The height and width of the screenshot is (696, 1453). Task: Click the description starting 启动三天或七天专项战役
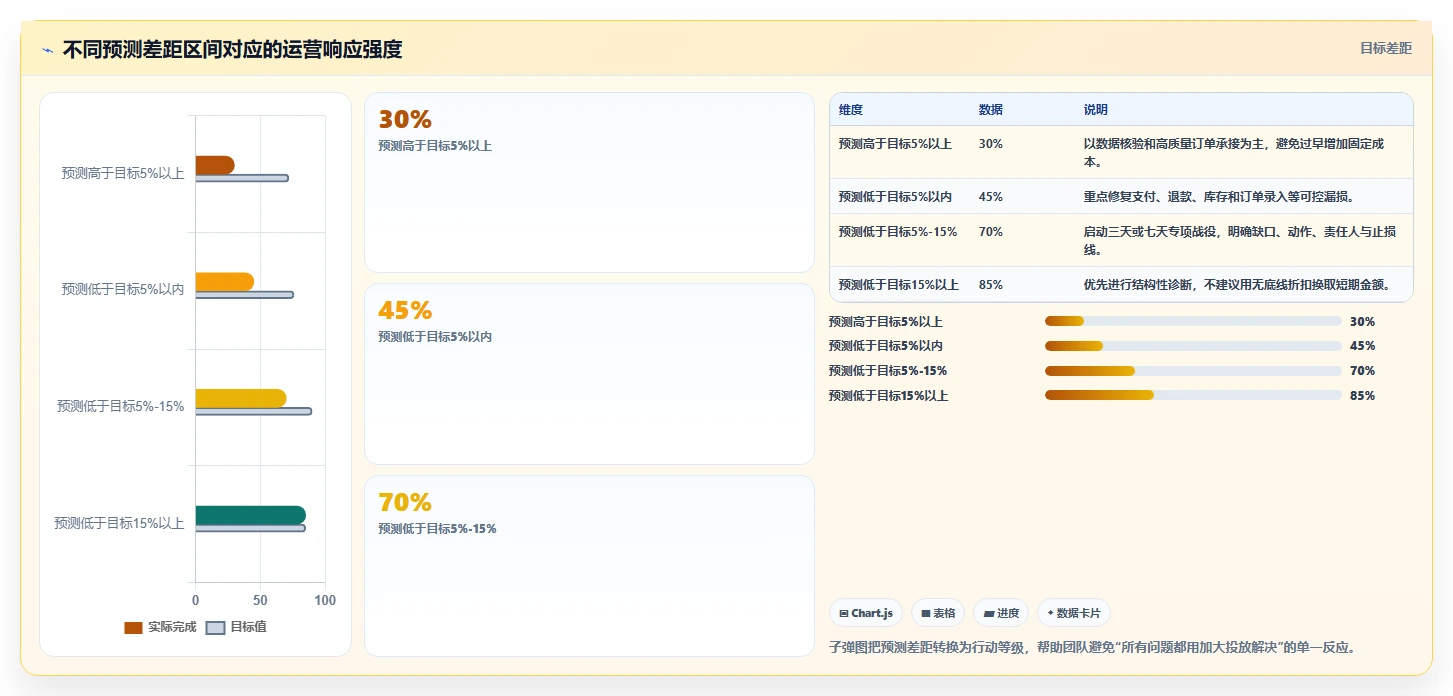[x=1240, y=241]
